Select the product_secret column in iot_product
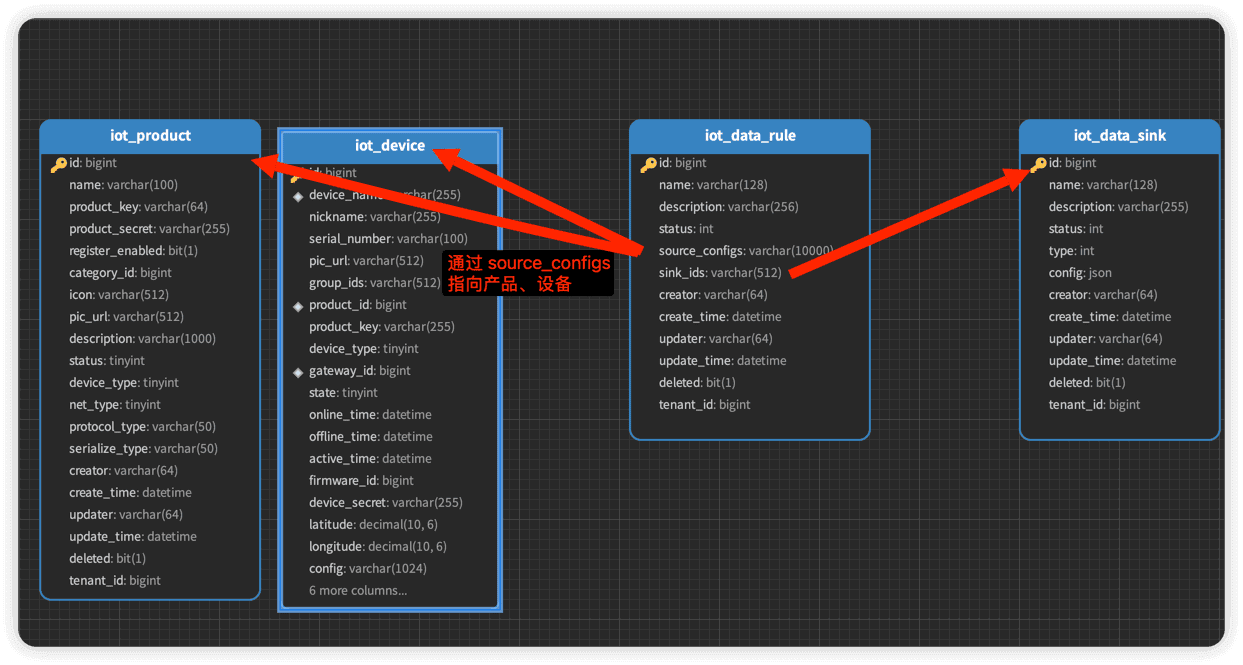Image resolution: width=1243 pixels, height=665 pixels. [x=149, y=229]
